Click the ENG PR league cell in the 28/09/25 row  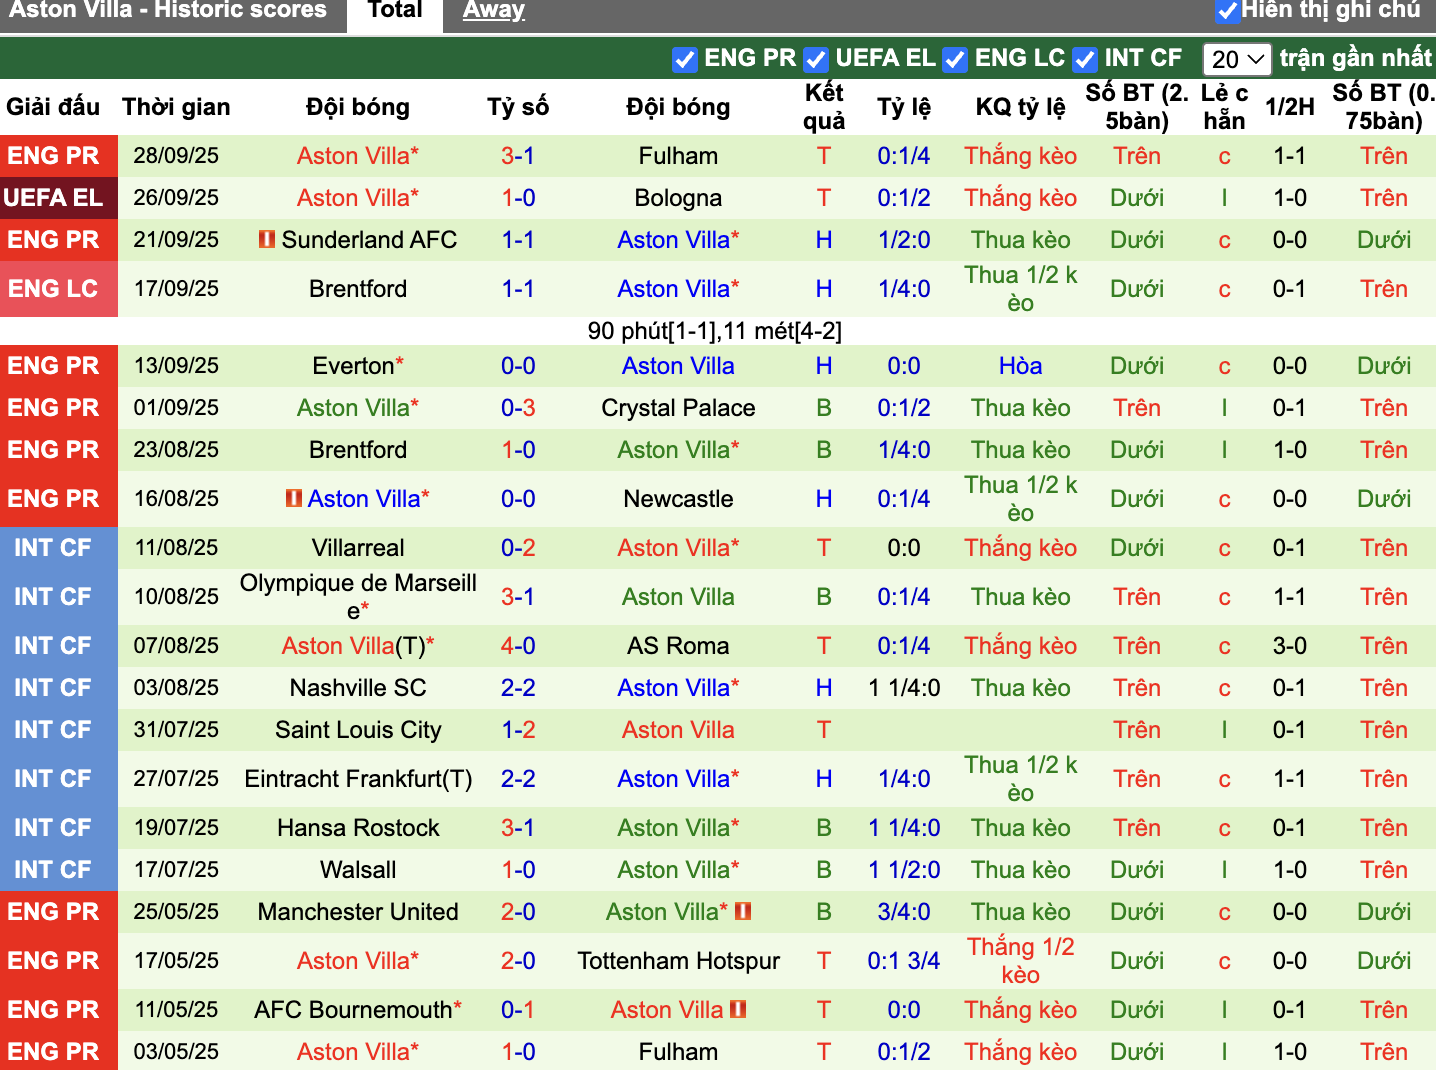(59, 156)
